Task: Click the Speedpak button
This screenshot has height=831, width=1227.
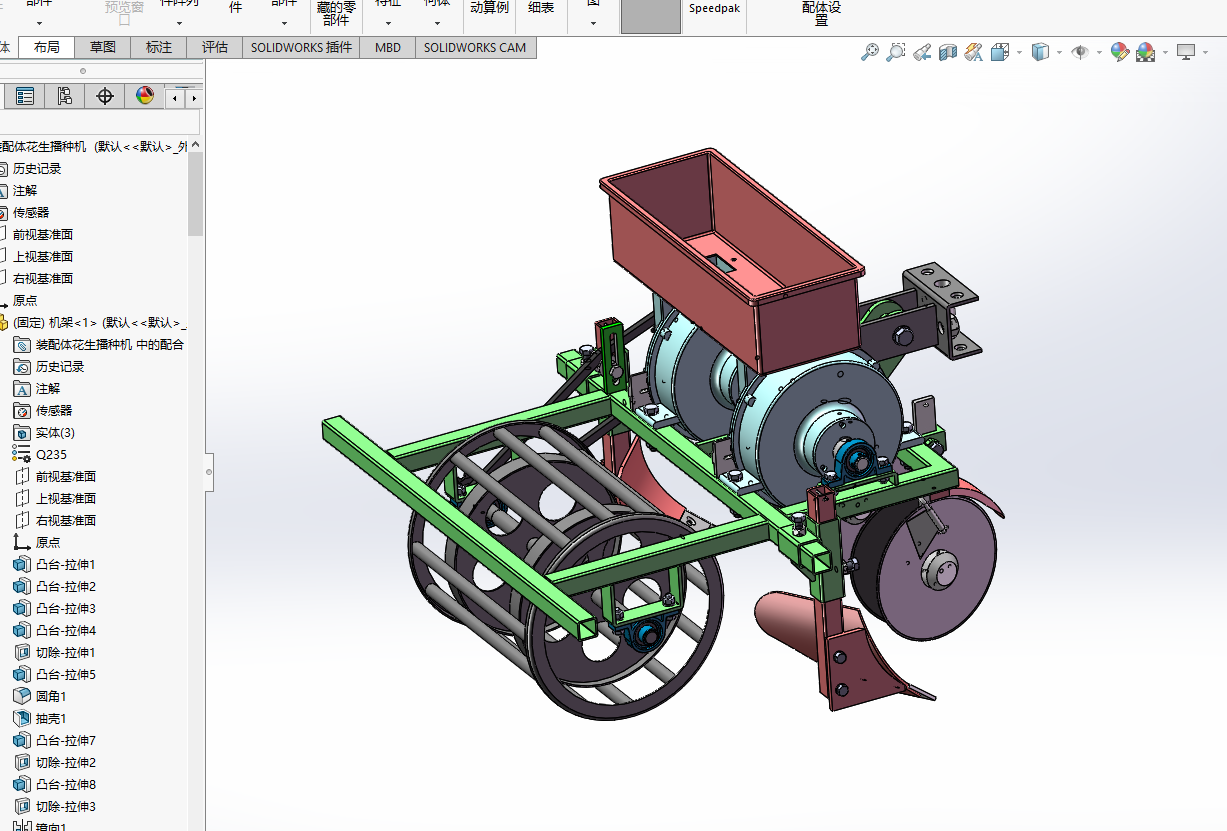Action: click(x=714, y=8)
